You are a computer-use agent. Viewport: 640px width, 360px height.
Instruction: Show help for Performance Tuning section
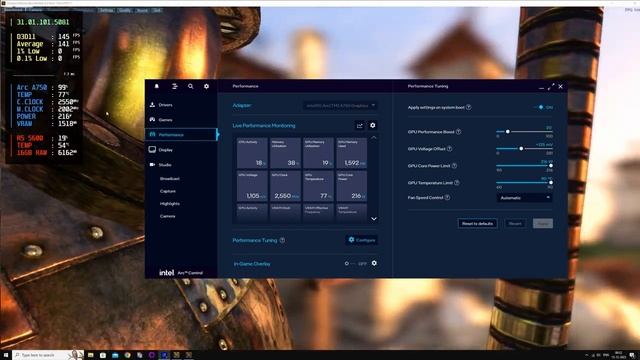[x=282, y=240]
